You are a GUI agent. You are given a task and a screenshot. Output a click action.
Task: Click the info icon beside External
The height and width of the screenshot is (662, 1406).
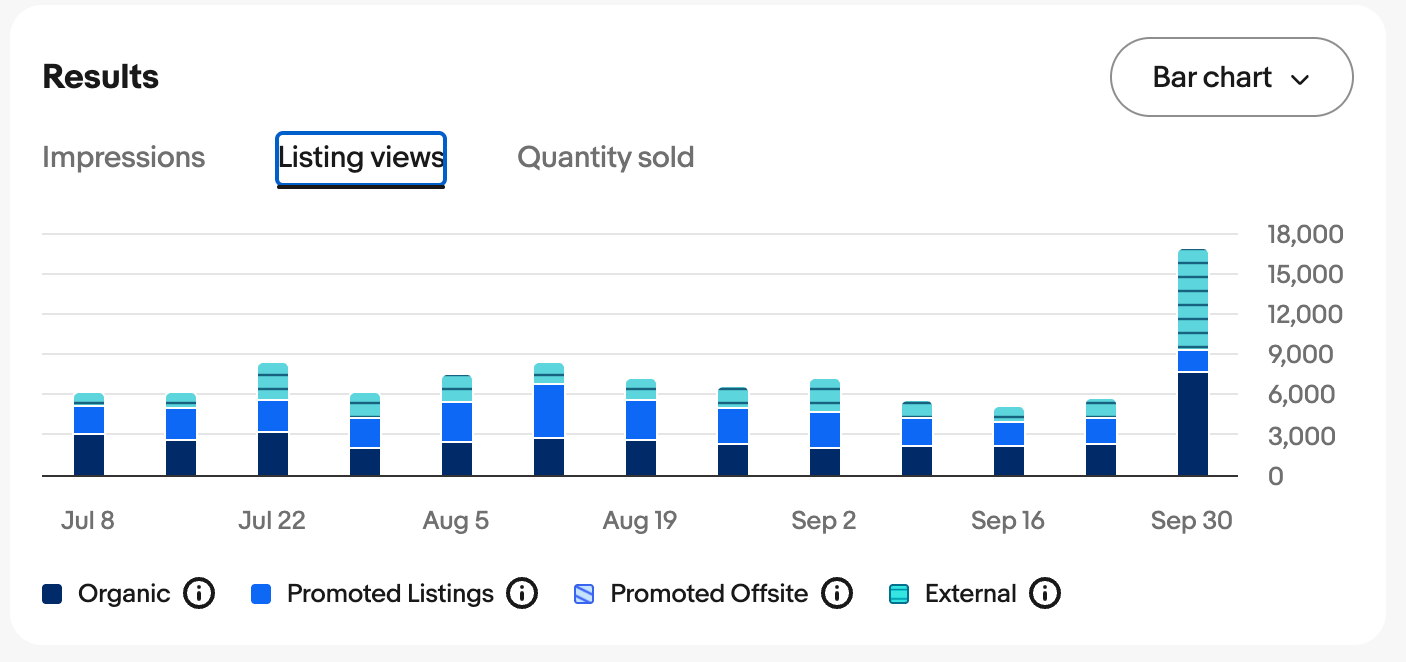click(1045, 594)
